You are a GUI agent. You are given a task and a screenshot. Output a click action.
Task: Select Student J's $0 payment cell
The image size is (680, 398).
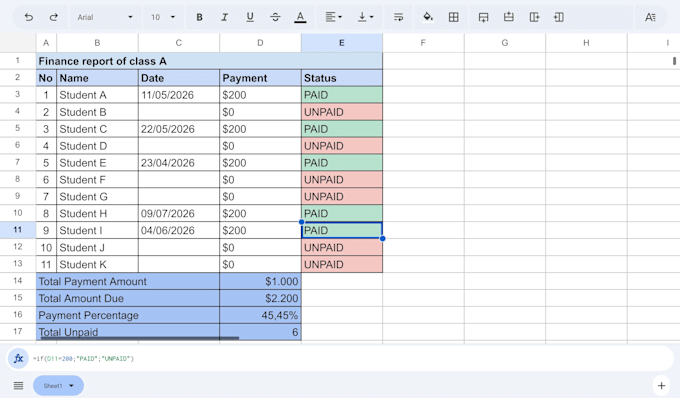click(260, 248)
